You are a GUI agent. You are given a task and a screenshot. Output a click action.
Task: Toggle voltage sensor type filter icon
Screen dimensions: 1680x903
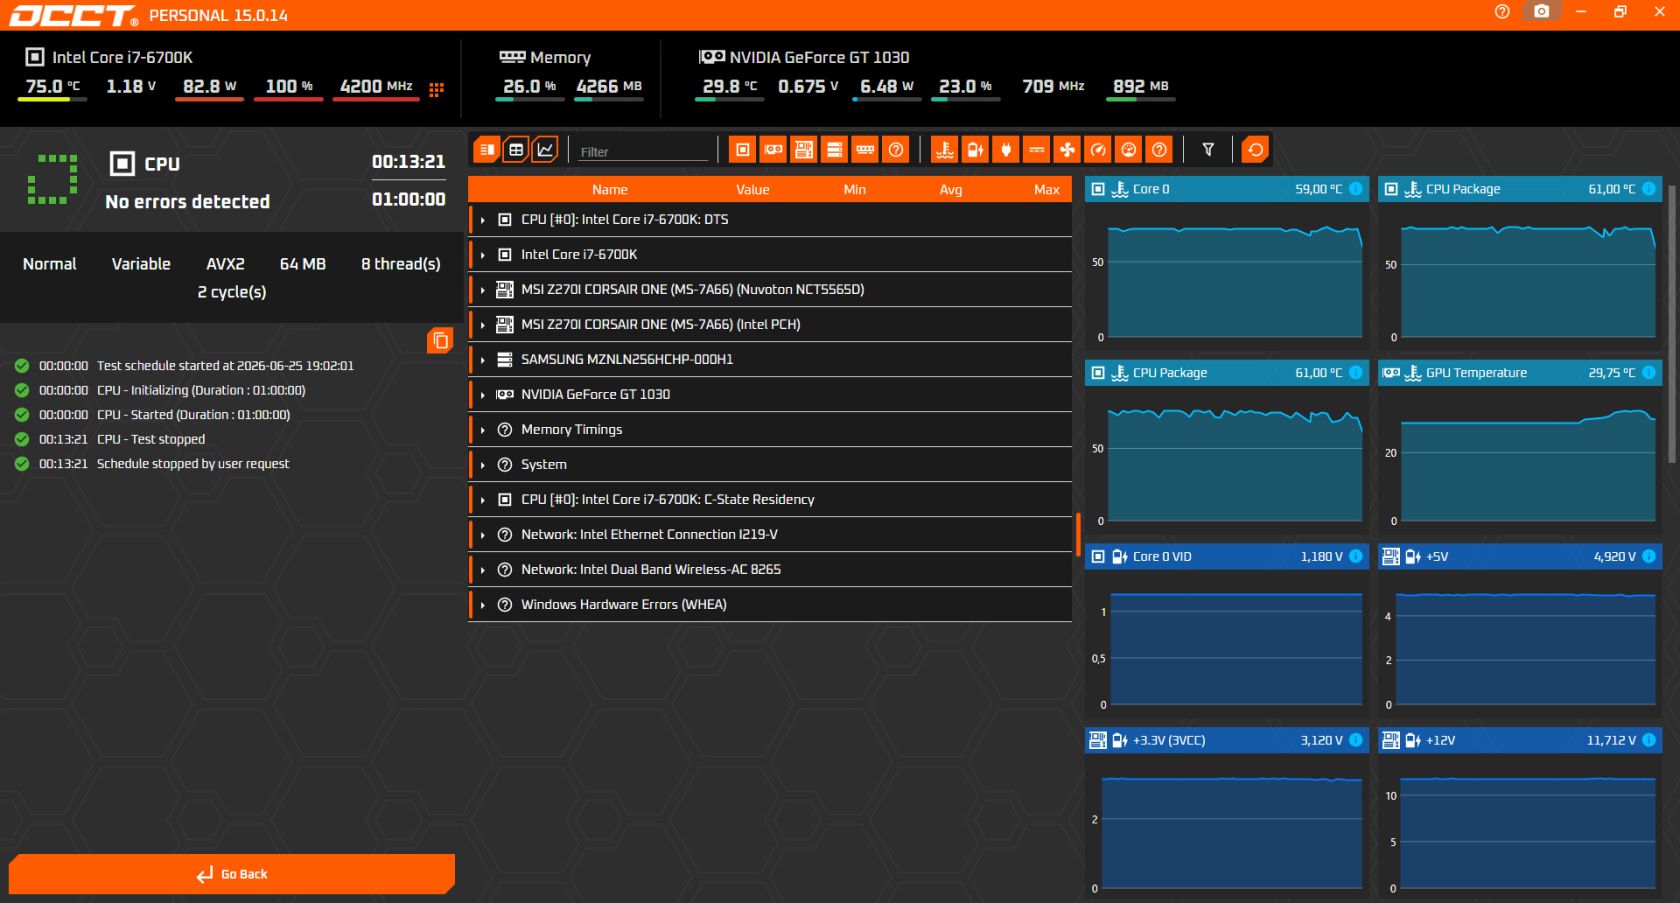[x=975, y=150]
